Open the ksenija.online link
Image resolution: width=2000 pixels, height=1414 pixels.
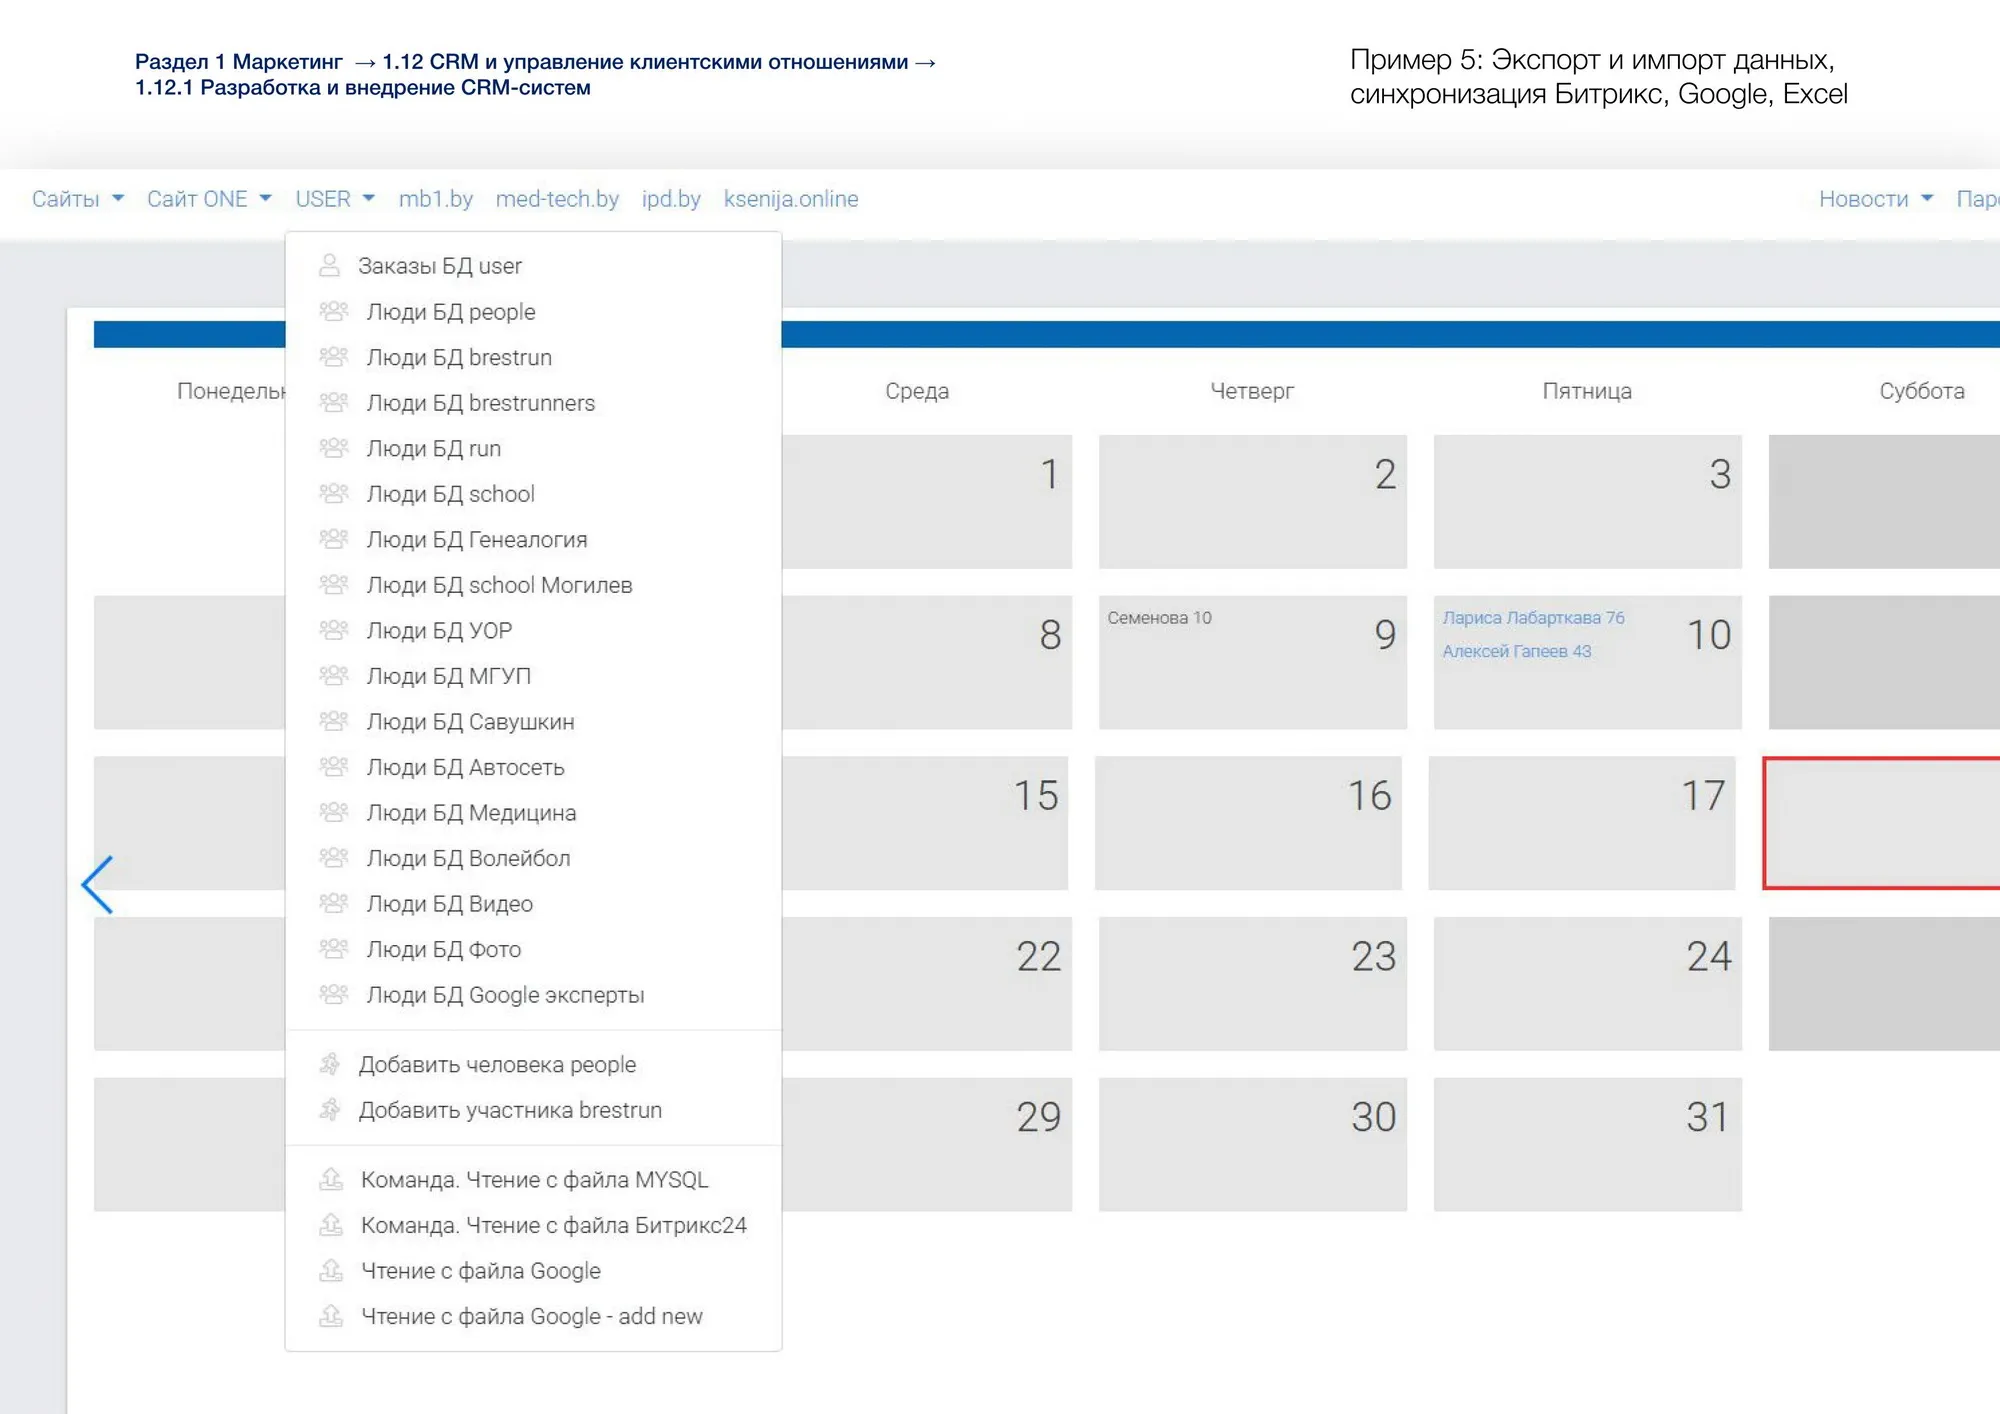791,199
